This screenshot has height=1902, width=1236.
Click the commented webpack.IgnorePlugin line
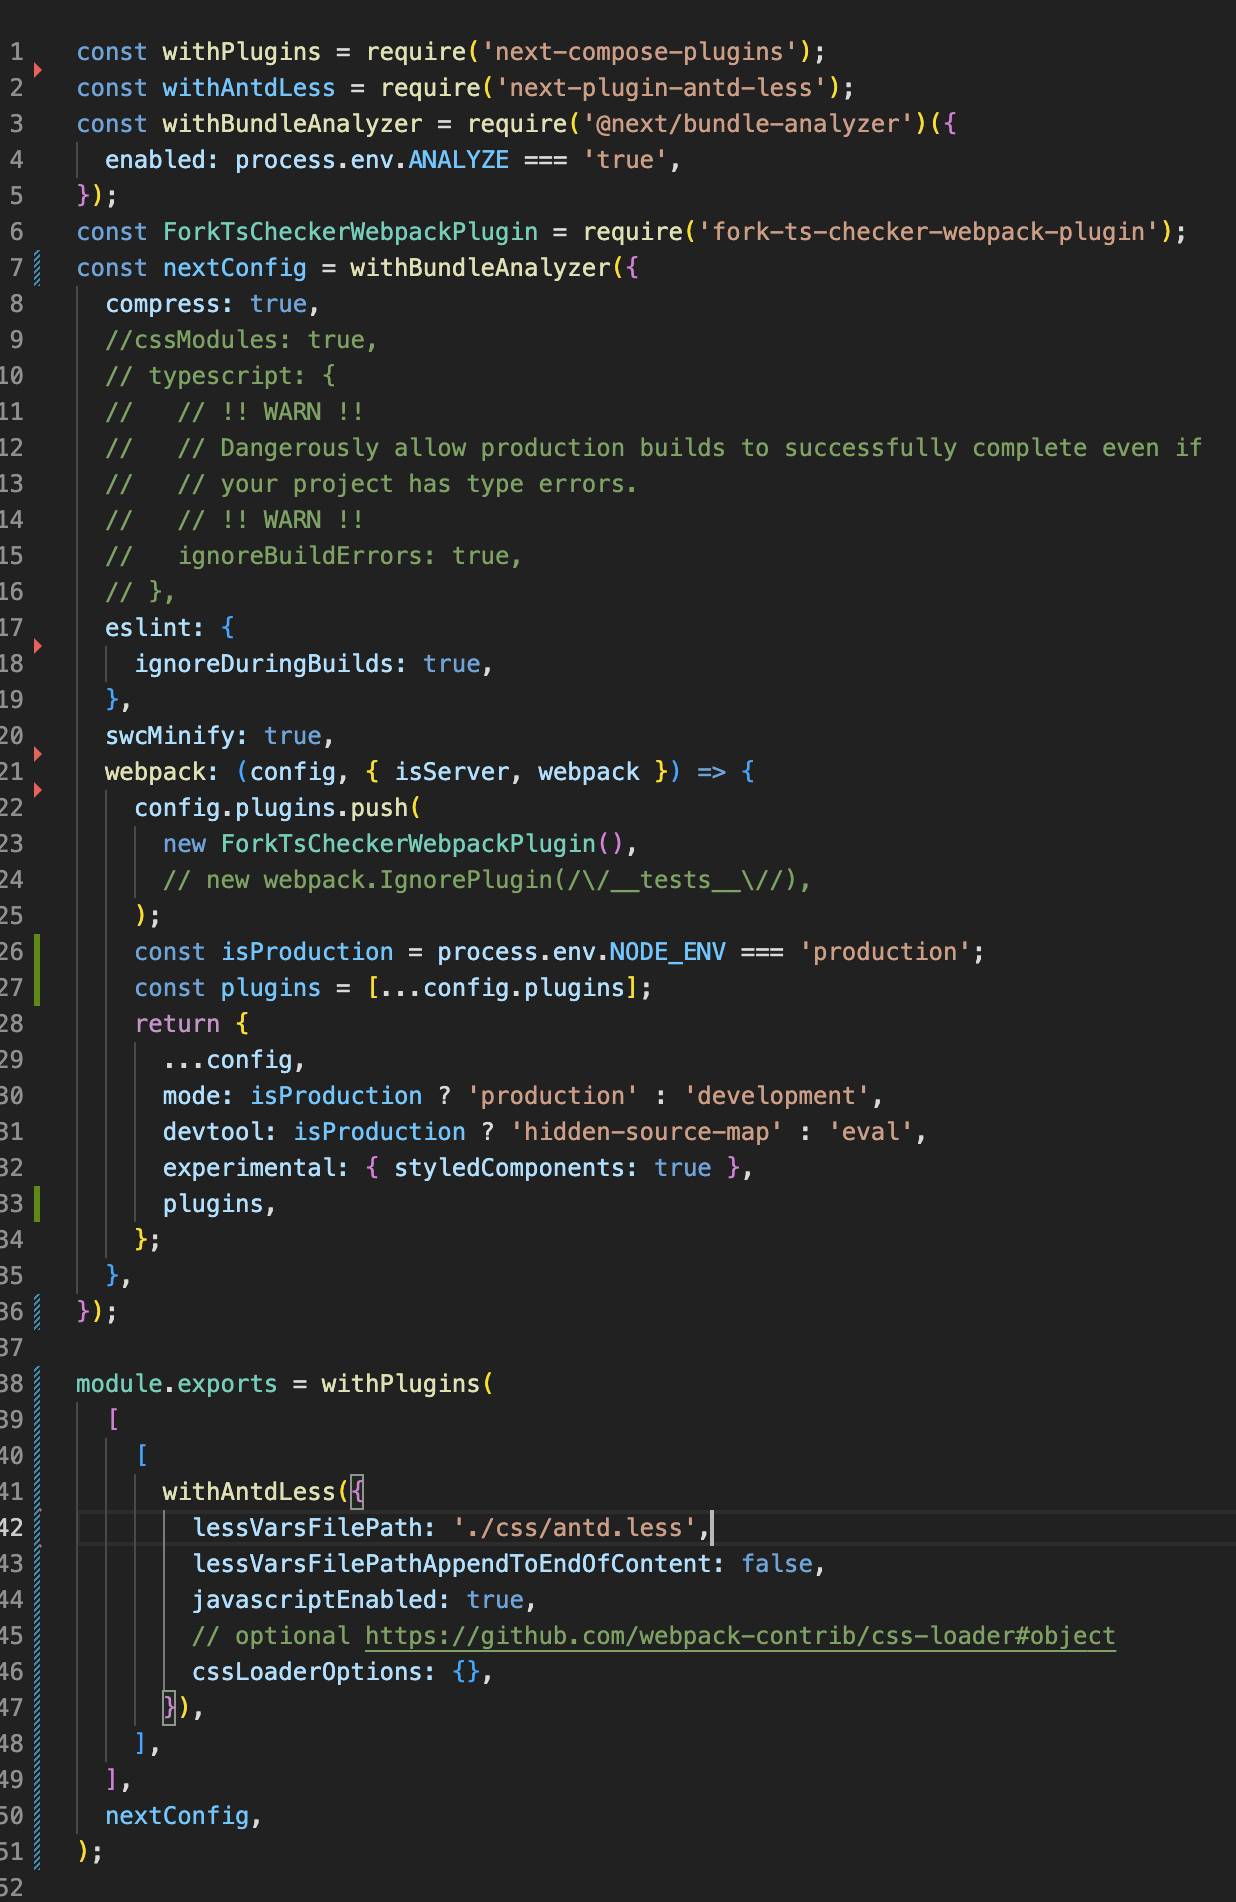click(x=488, y=880)
